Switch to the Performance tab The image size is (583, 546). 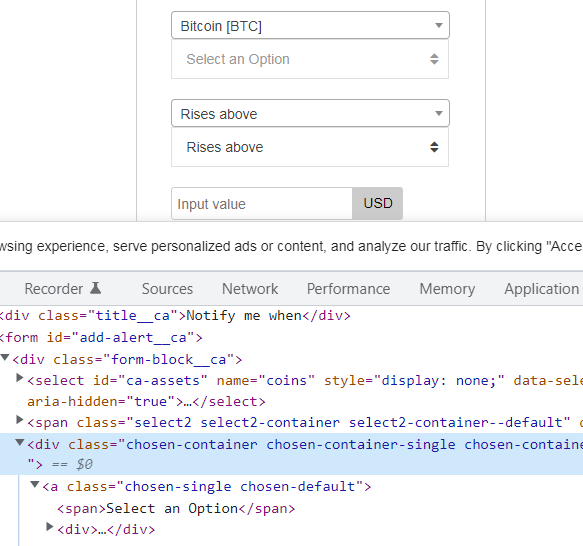coord(348,289)
